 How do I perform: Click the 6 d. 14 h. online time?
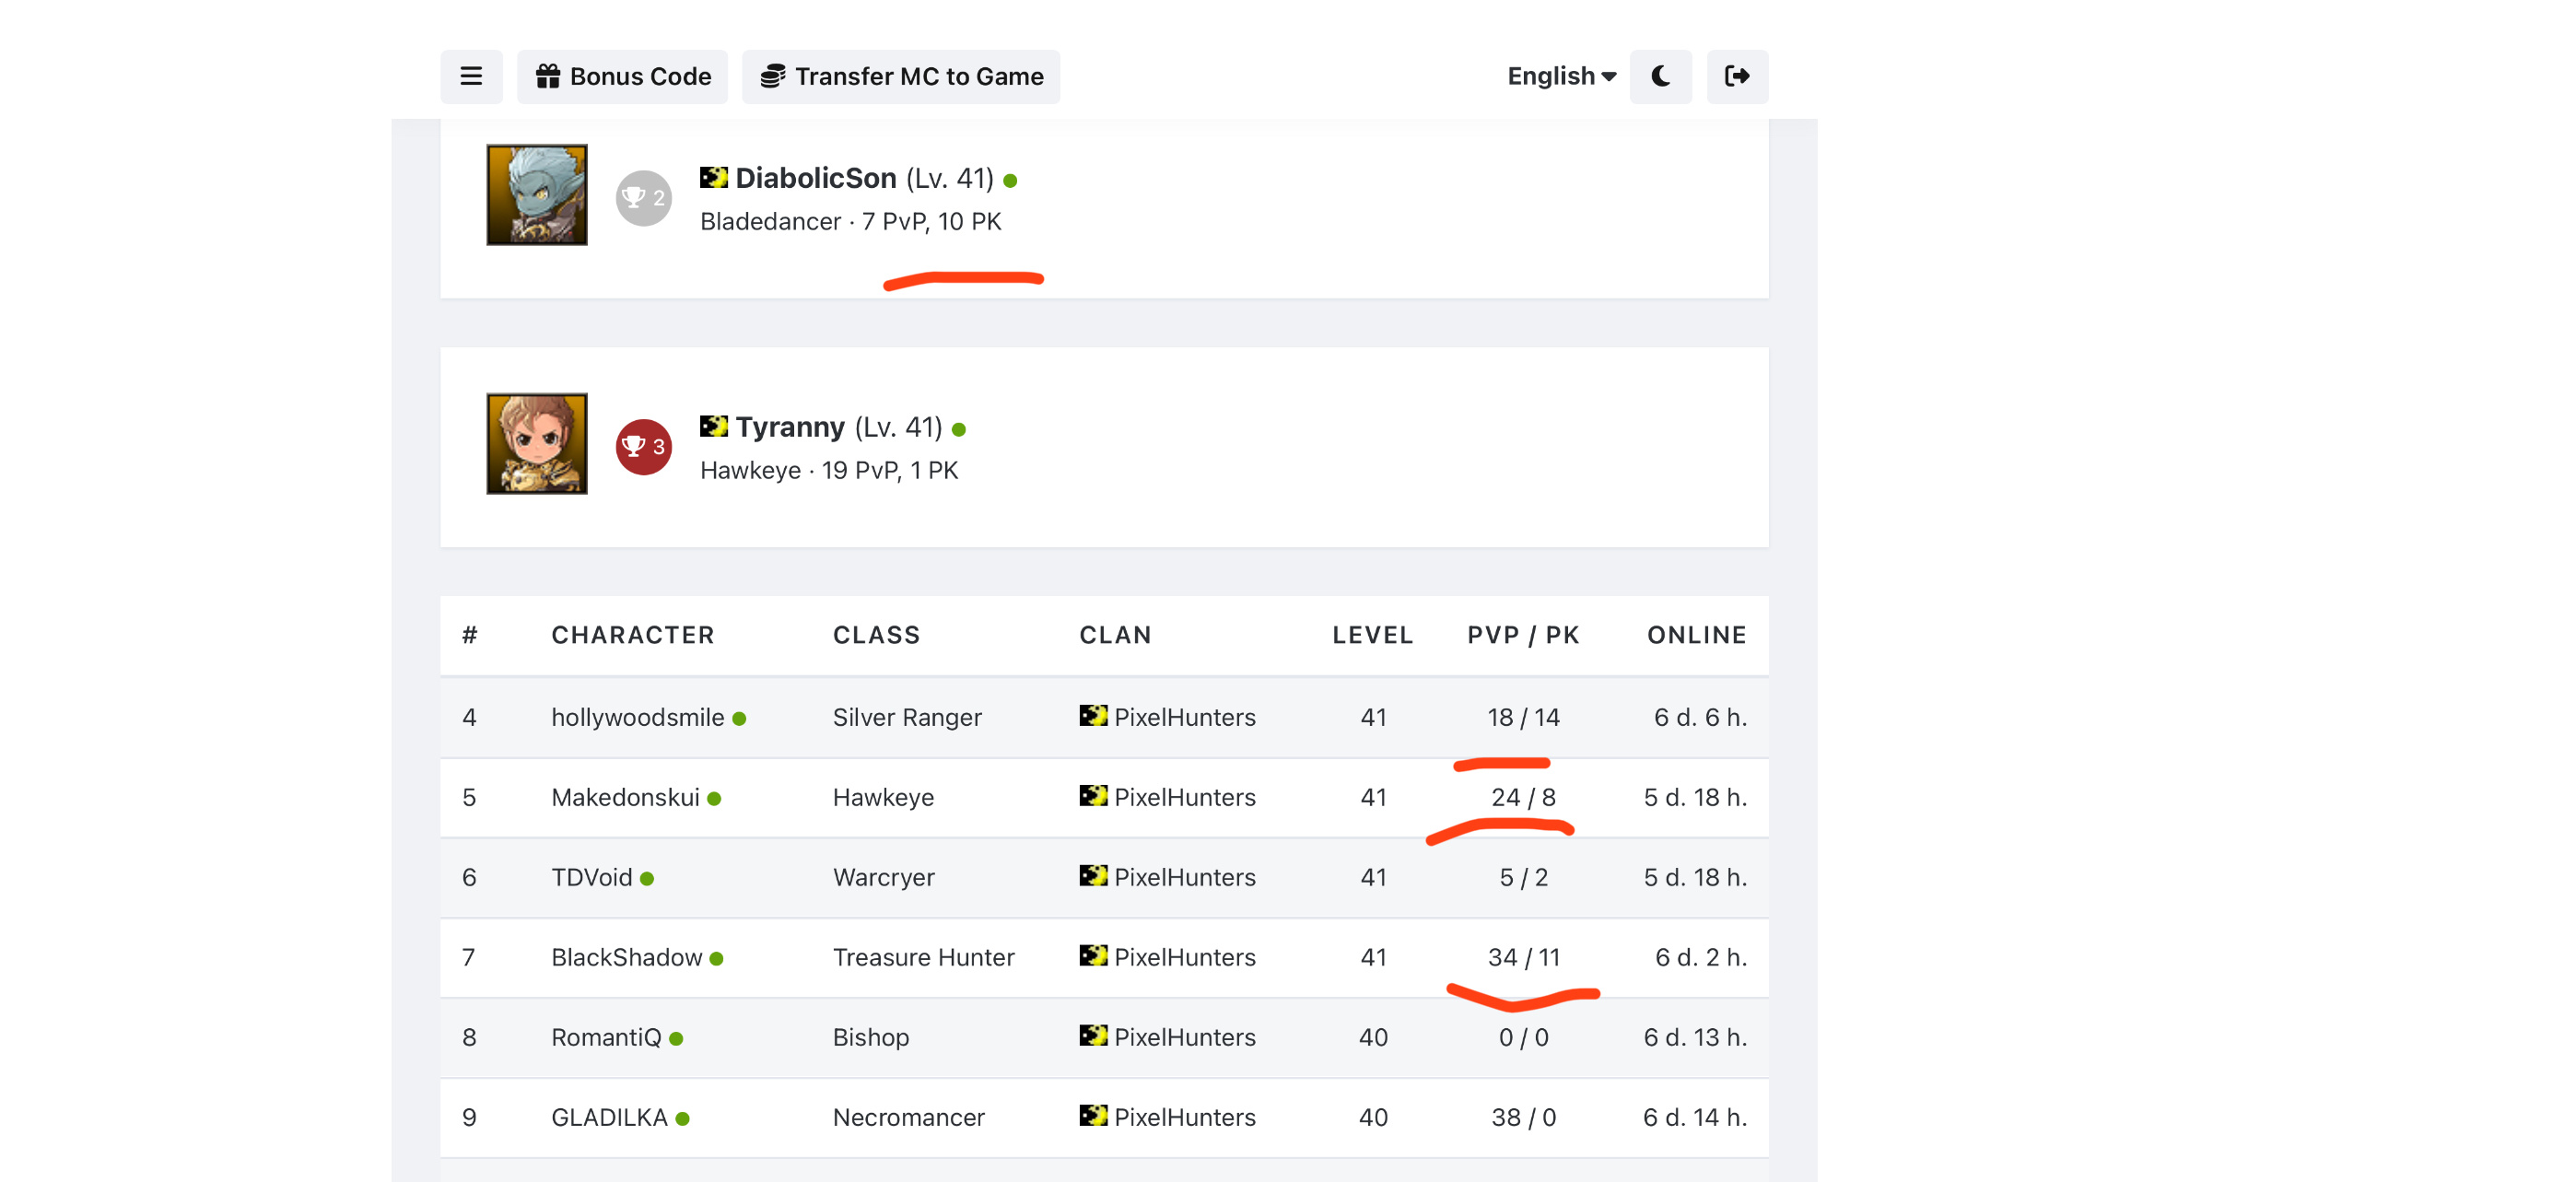pyautogui.click(x=1695, y=1117)
